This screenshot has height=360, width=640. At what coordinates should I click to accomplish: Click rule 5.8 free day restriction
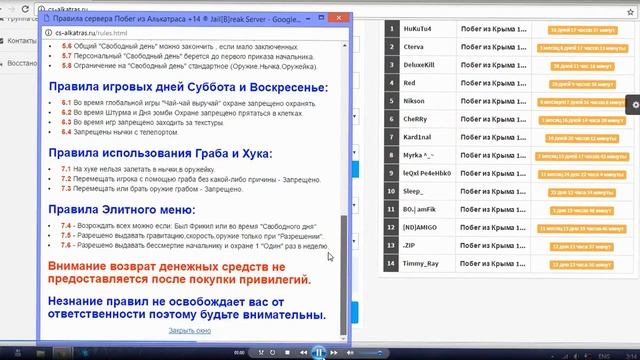[x=189, y=66]
